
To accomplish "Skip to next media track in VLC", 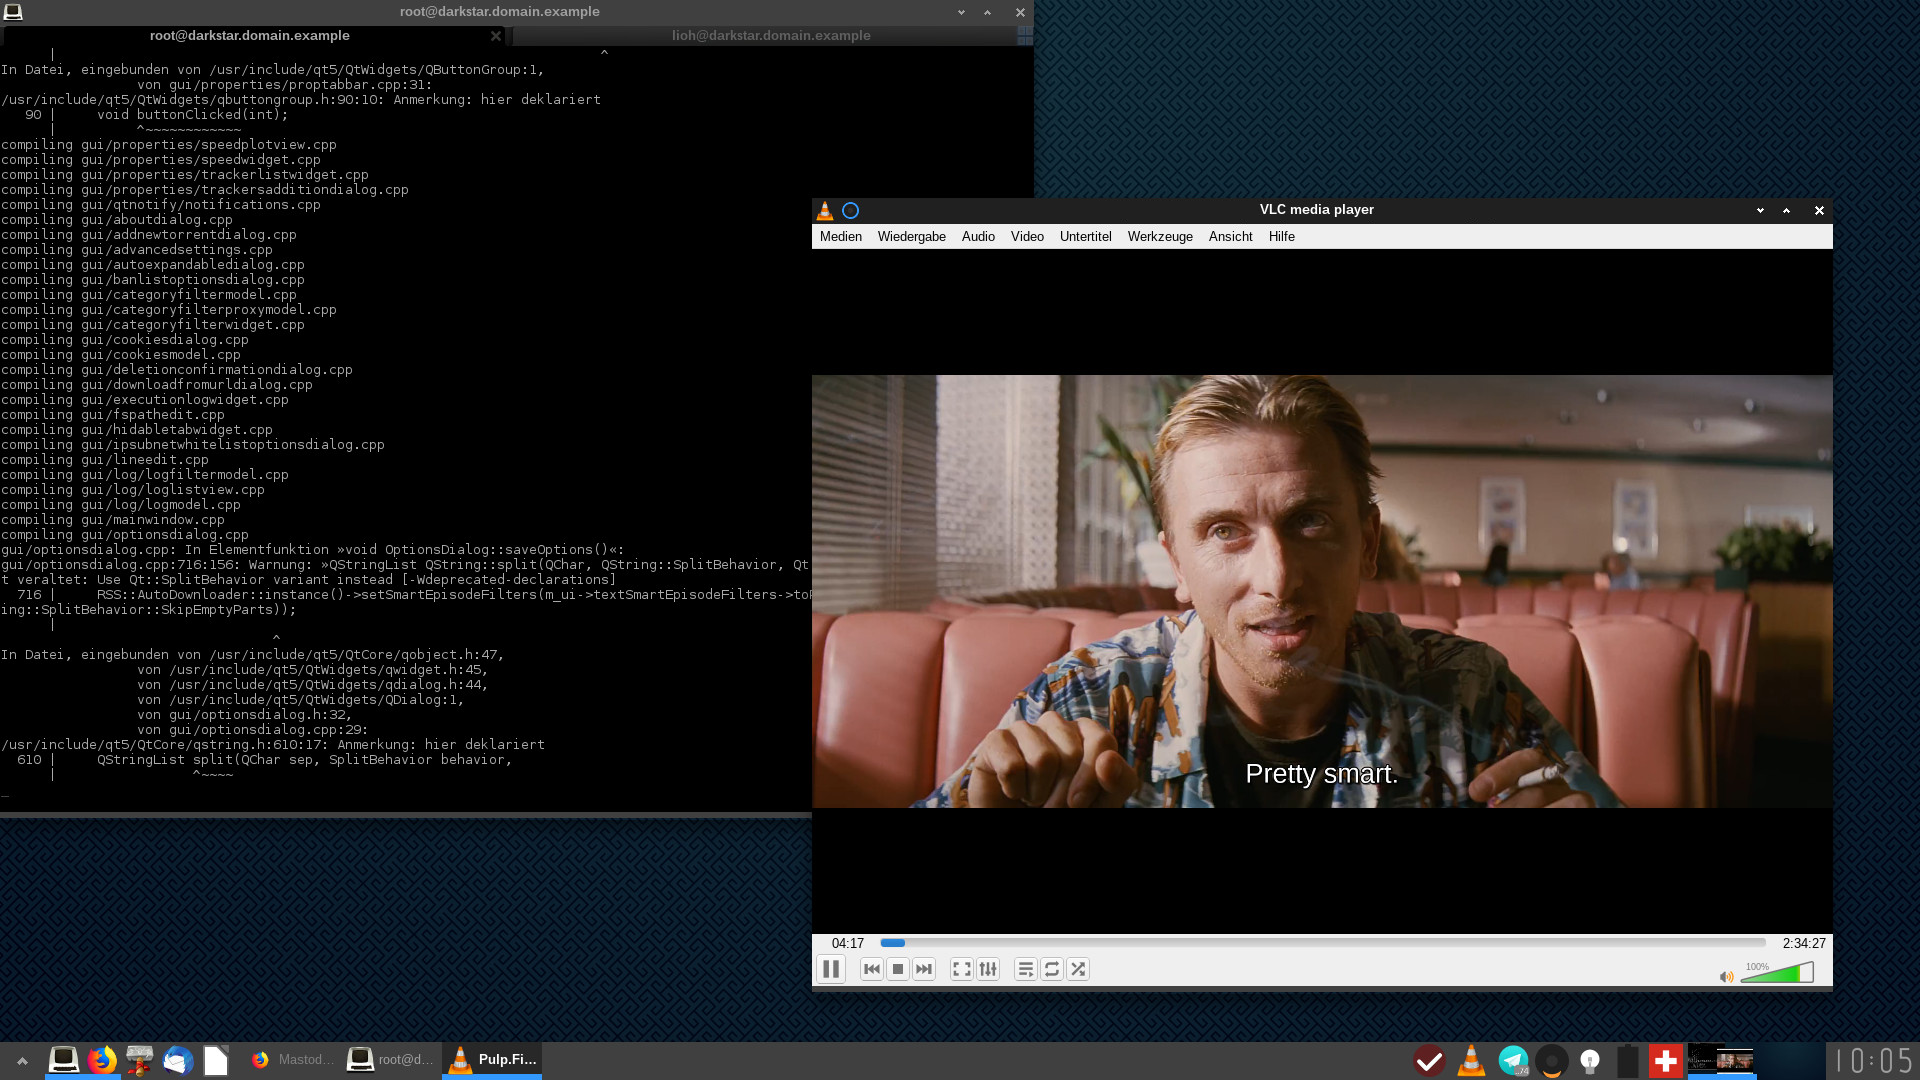I will pyautogui.click(x=924, y=969).
